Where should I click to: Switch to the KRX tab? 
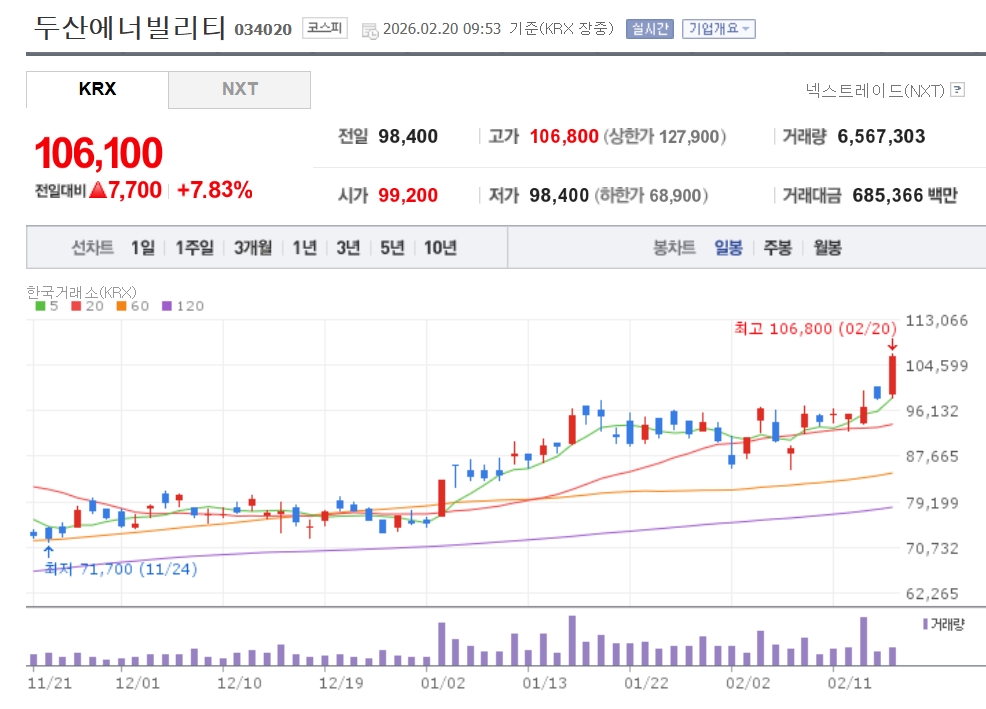97,89
